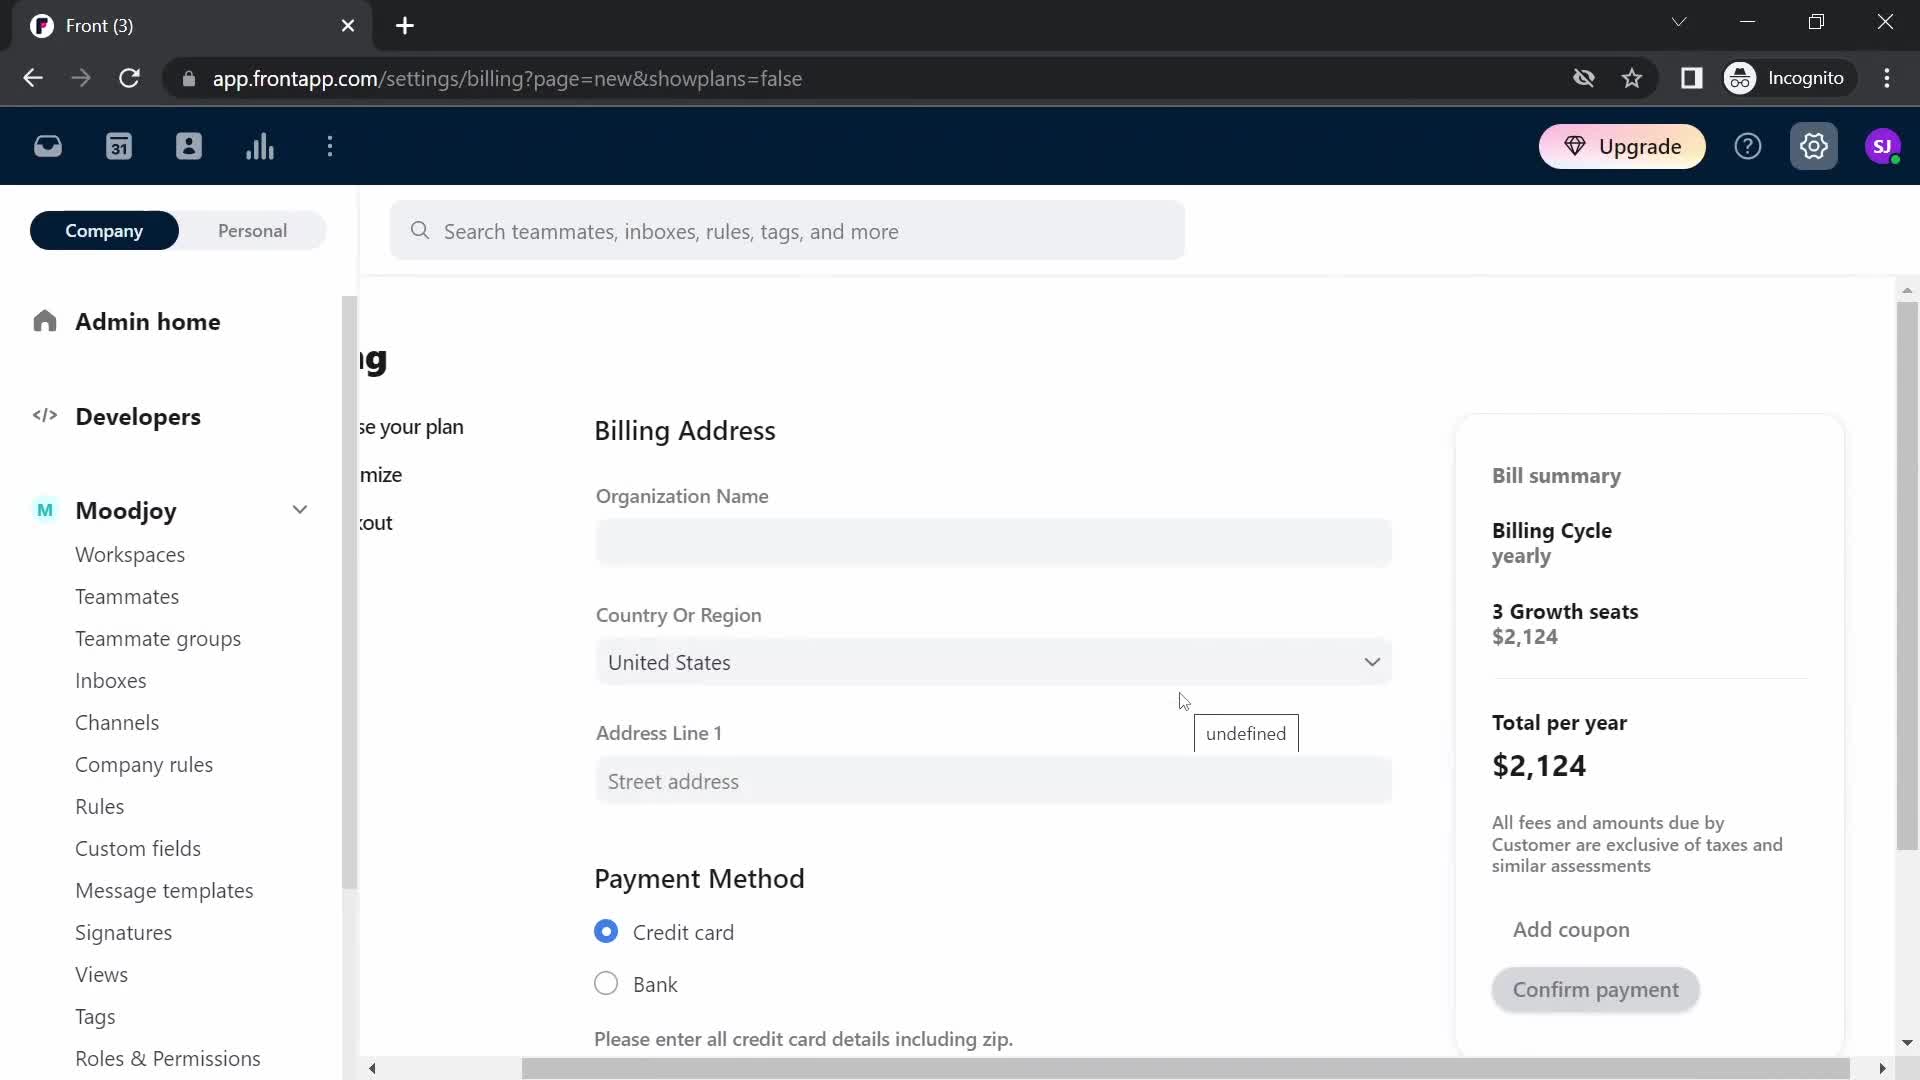1920x1080 pixels.
Task: Open the help question mark icon
Action: pos(1748,147)
